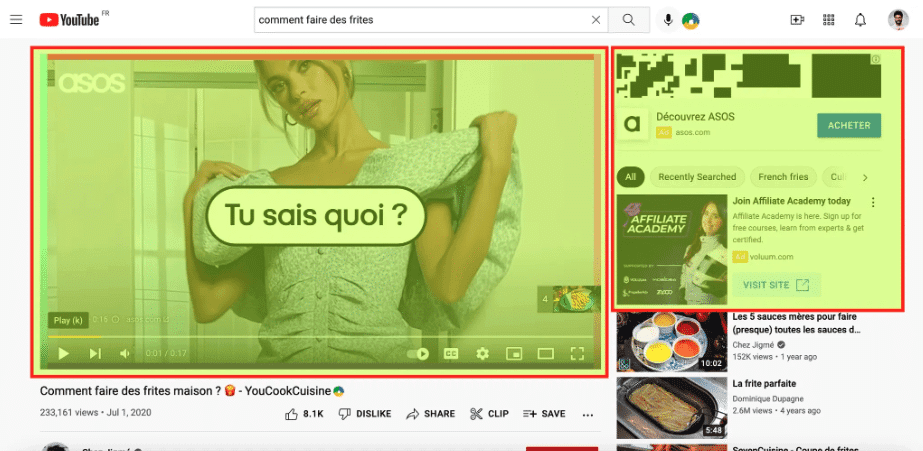Viewport: 923px width, 451px height.
Task: Click the DISLIKE button
Action: point(365,414)
